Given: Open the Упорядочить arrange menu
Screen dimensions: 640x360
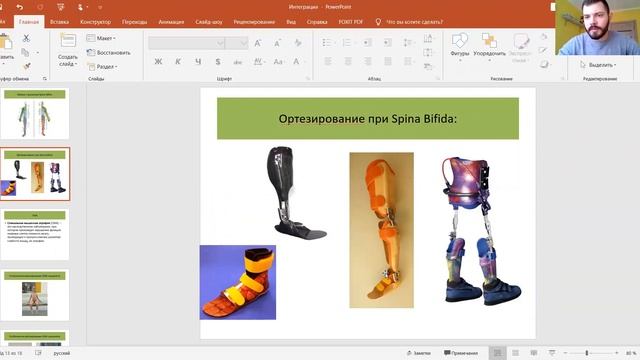Looking at the screenshot, I should pos(489,47).
